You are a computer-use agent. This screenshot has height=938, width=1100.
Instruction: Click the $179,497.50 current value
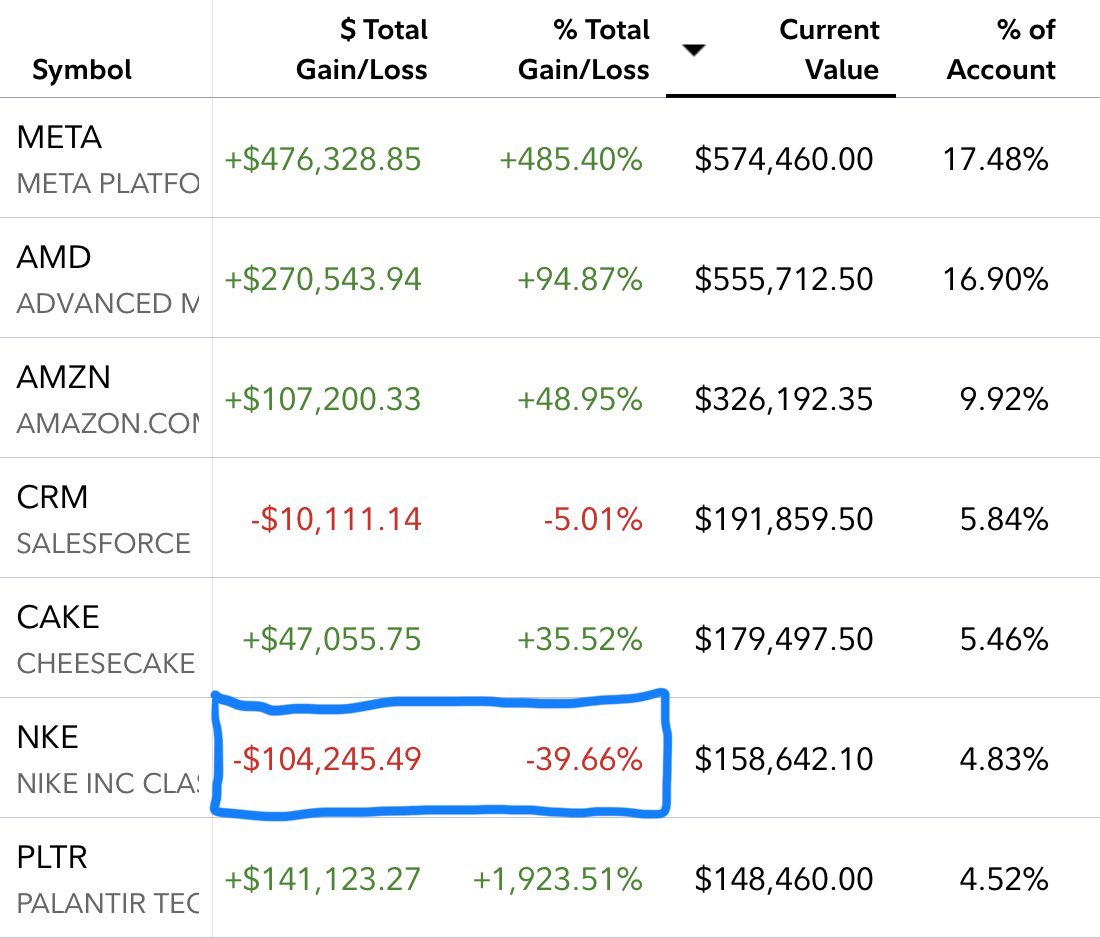(784, 639)
